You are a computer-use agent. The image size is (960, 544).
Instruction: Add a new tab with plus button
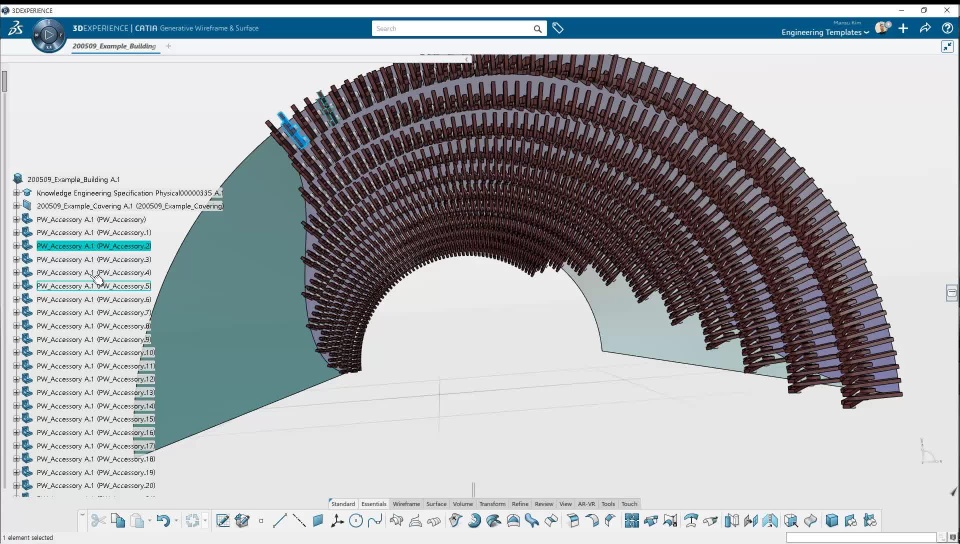click(x=168, y=46)
